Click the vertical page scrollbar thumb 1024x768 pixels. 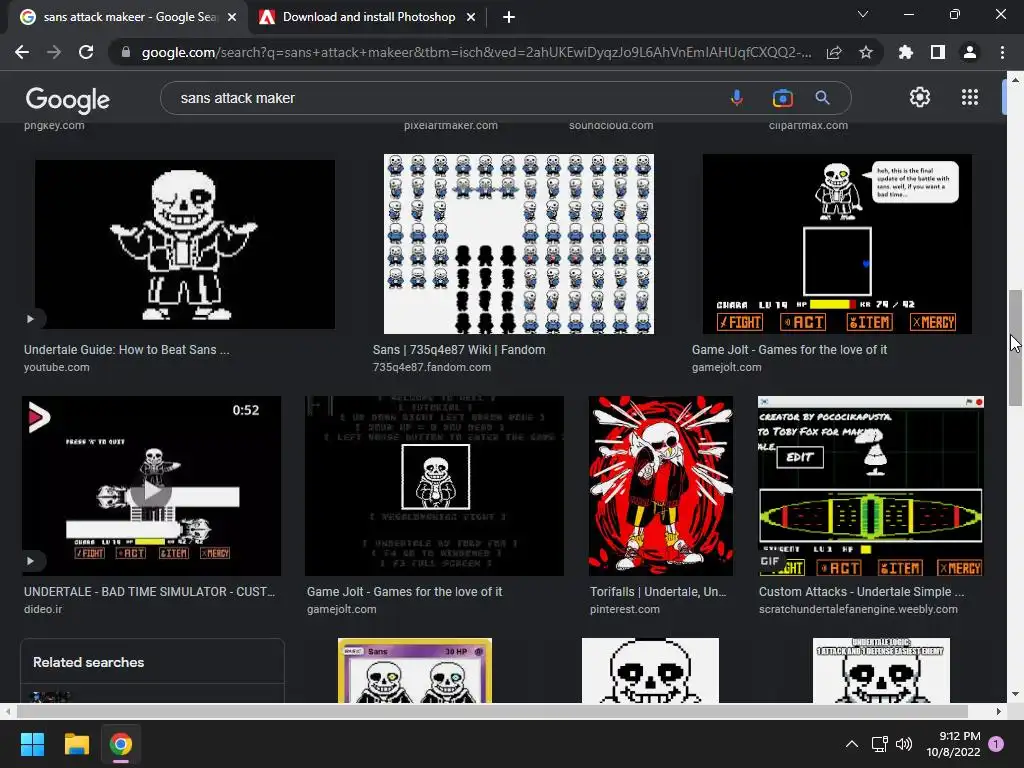(x=1015, y=347)
